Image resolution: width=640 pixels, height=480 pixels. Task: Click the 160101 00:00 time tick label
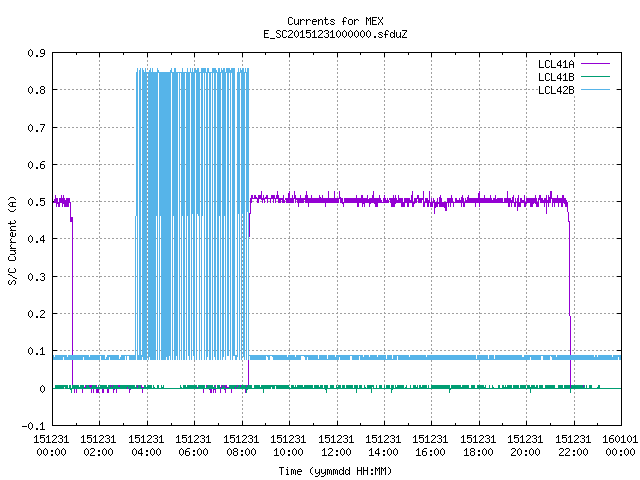pos(620,445)
